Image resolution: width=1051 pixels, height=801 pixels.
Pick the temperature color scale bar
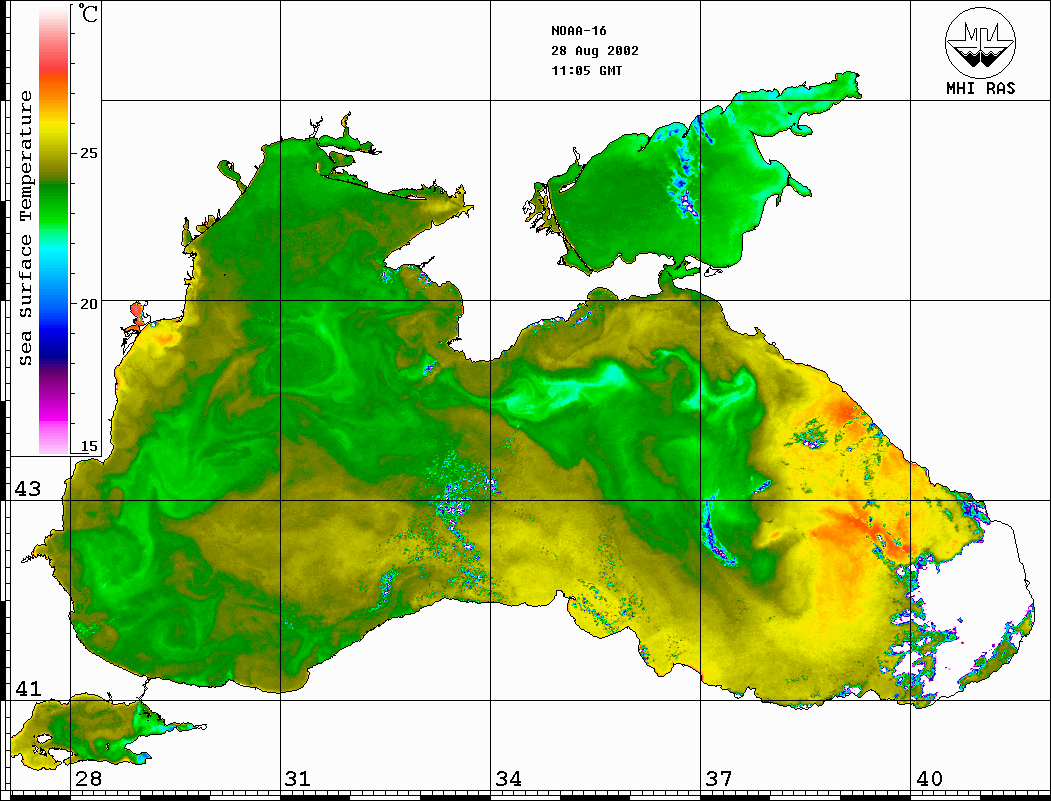(x=54, y=230)
